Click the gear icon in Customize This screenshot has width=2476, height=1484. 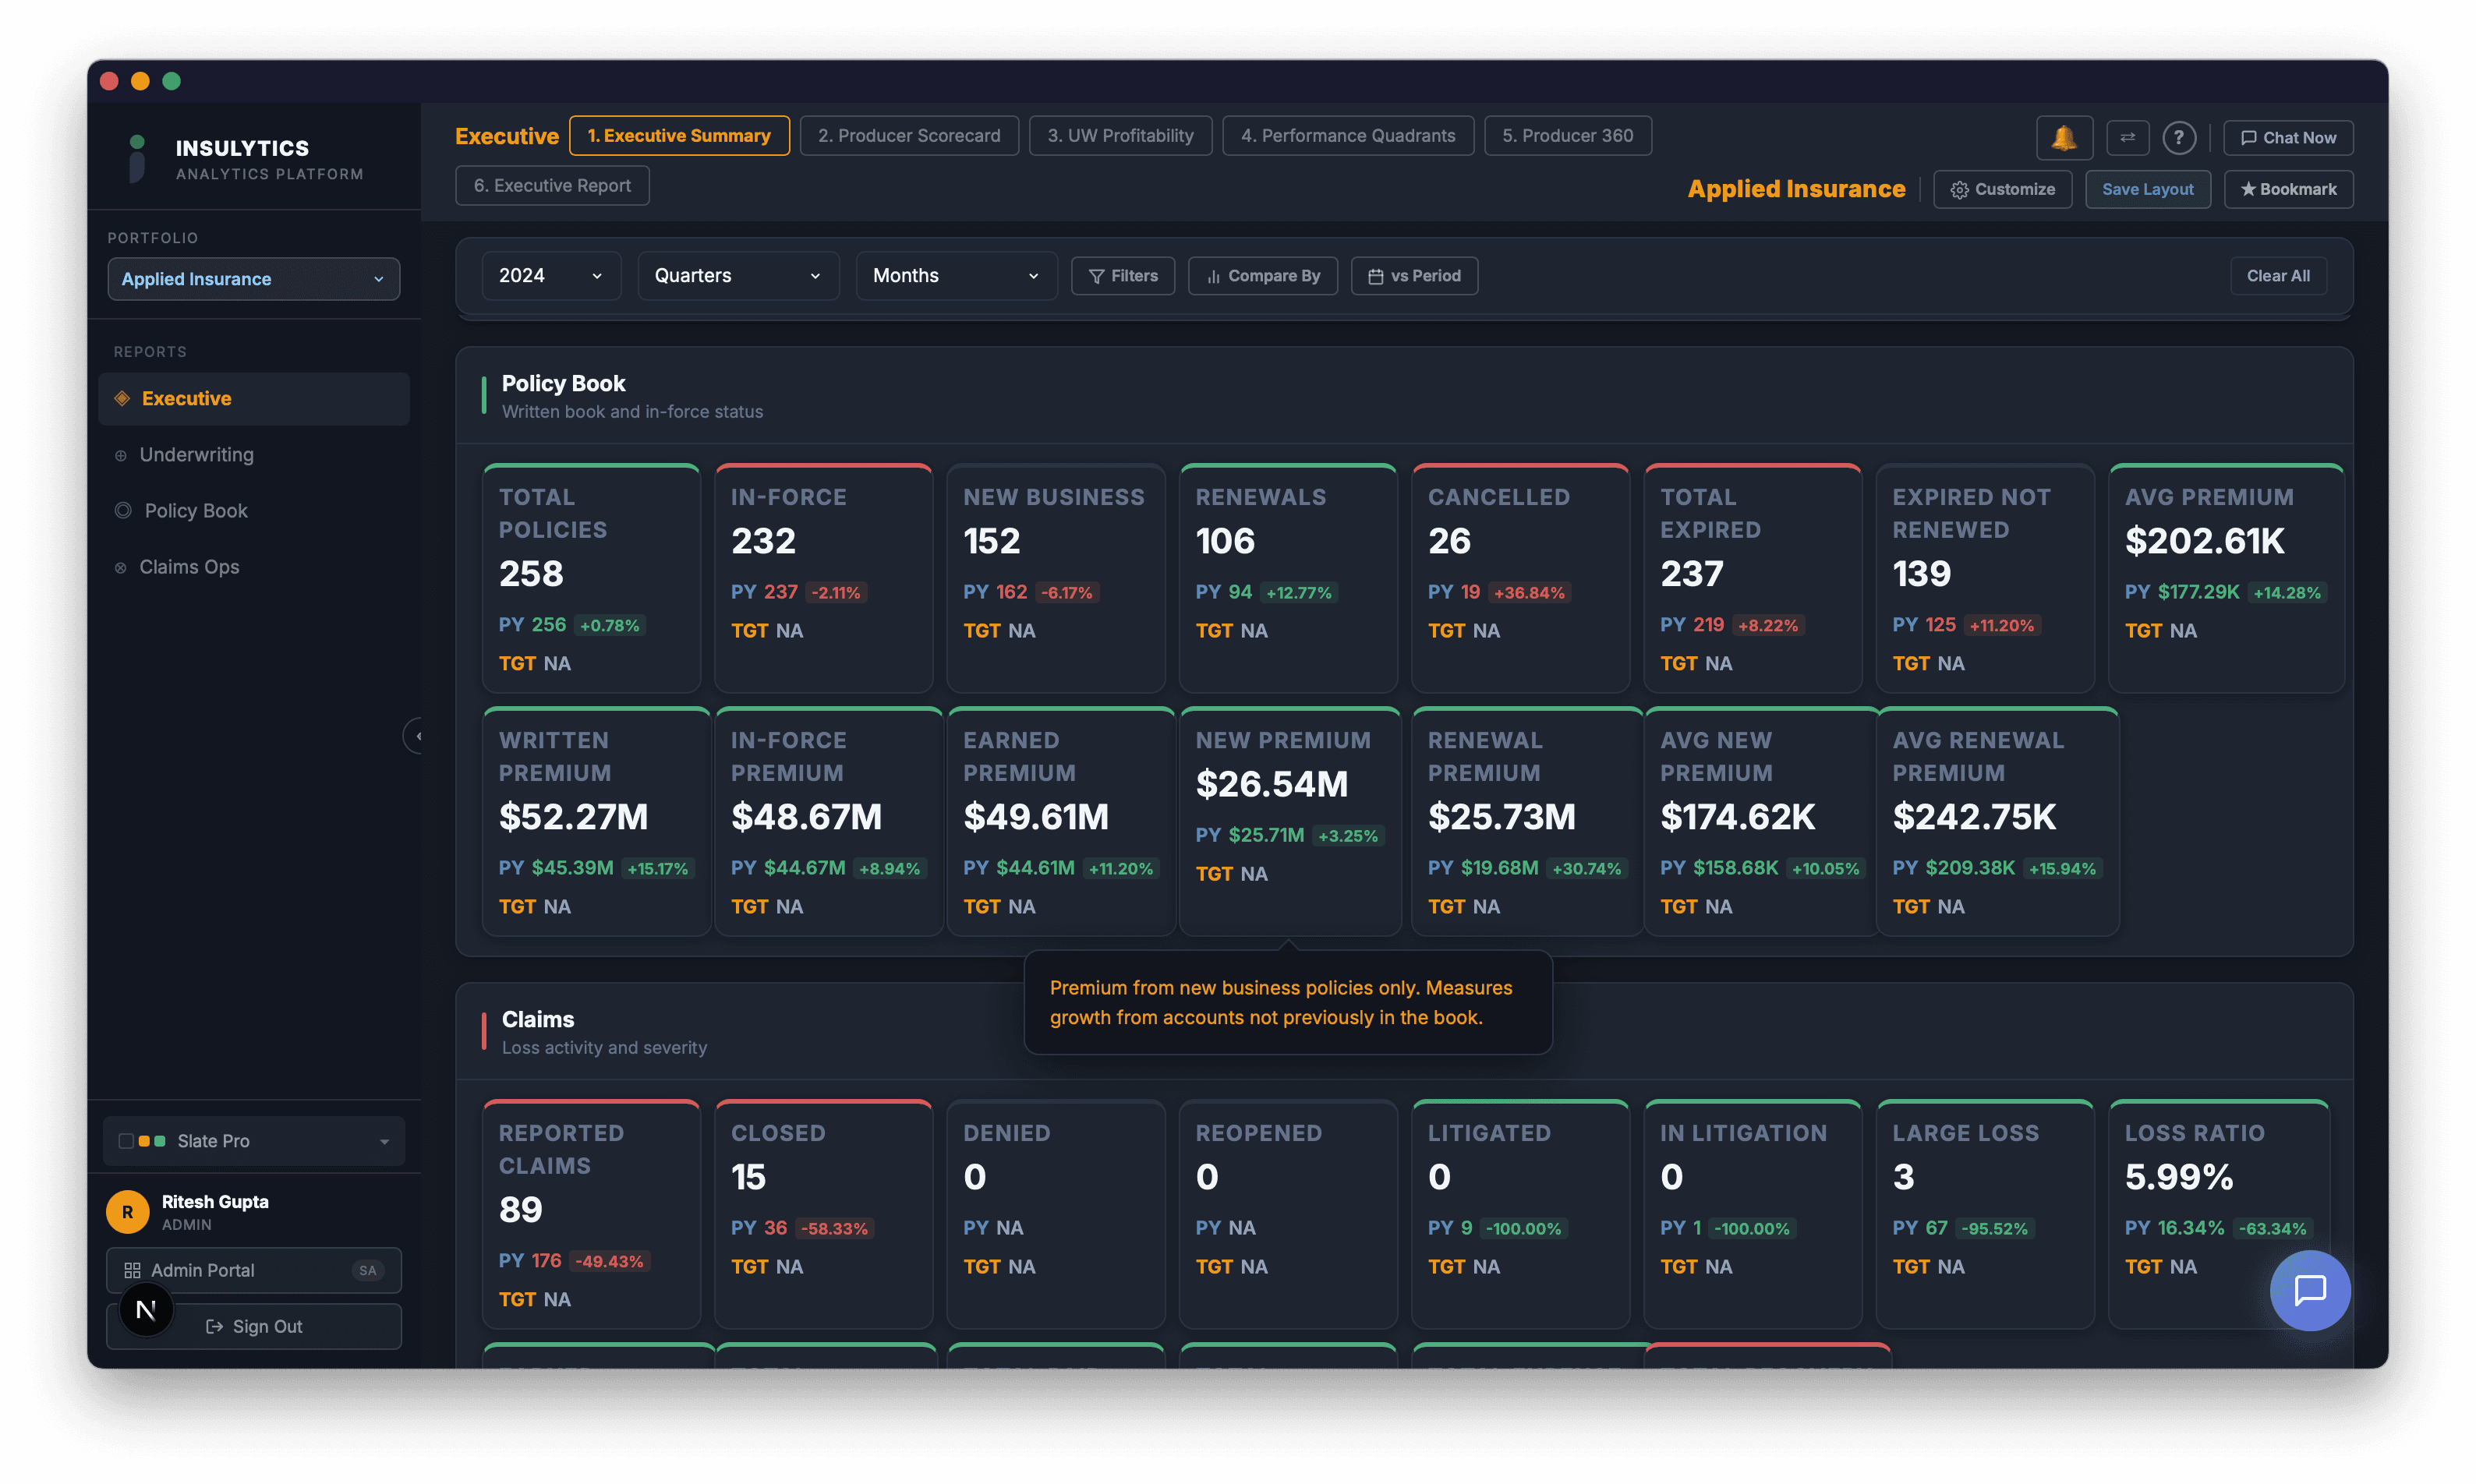pyautogui.click(x=1959, y=190)
